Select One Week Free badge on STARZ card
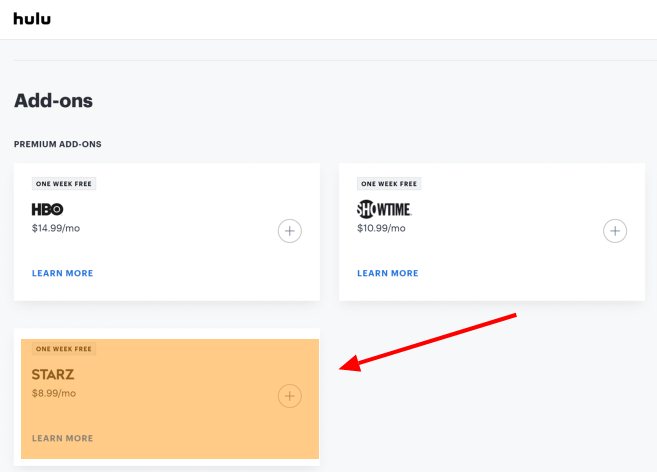 click(x=64, y=349)
